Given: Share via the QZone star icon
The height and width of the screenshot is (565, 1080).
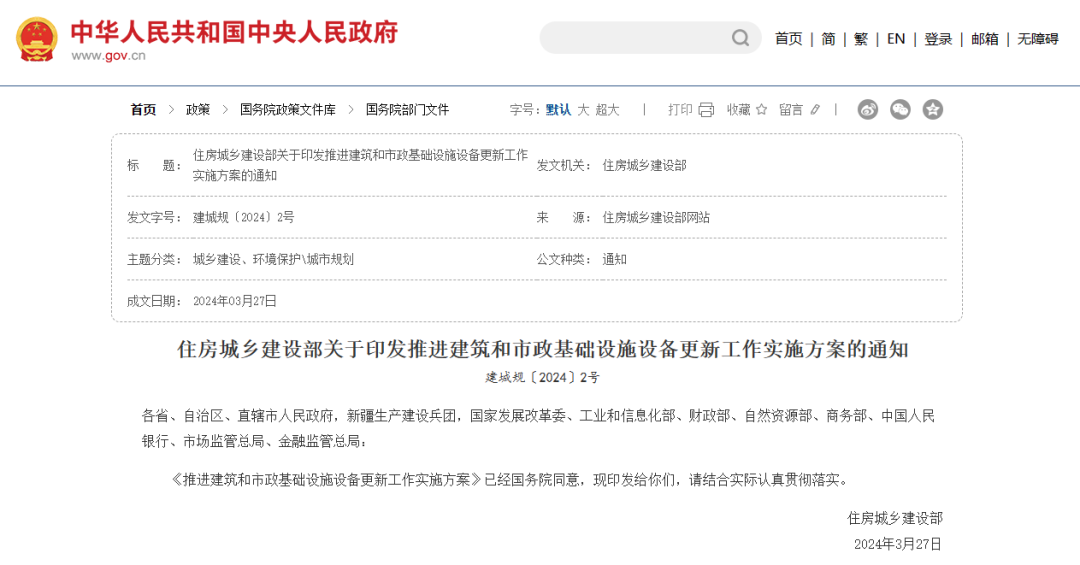Looking at the screenshot, I should (x=933, y=110).
